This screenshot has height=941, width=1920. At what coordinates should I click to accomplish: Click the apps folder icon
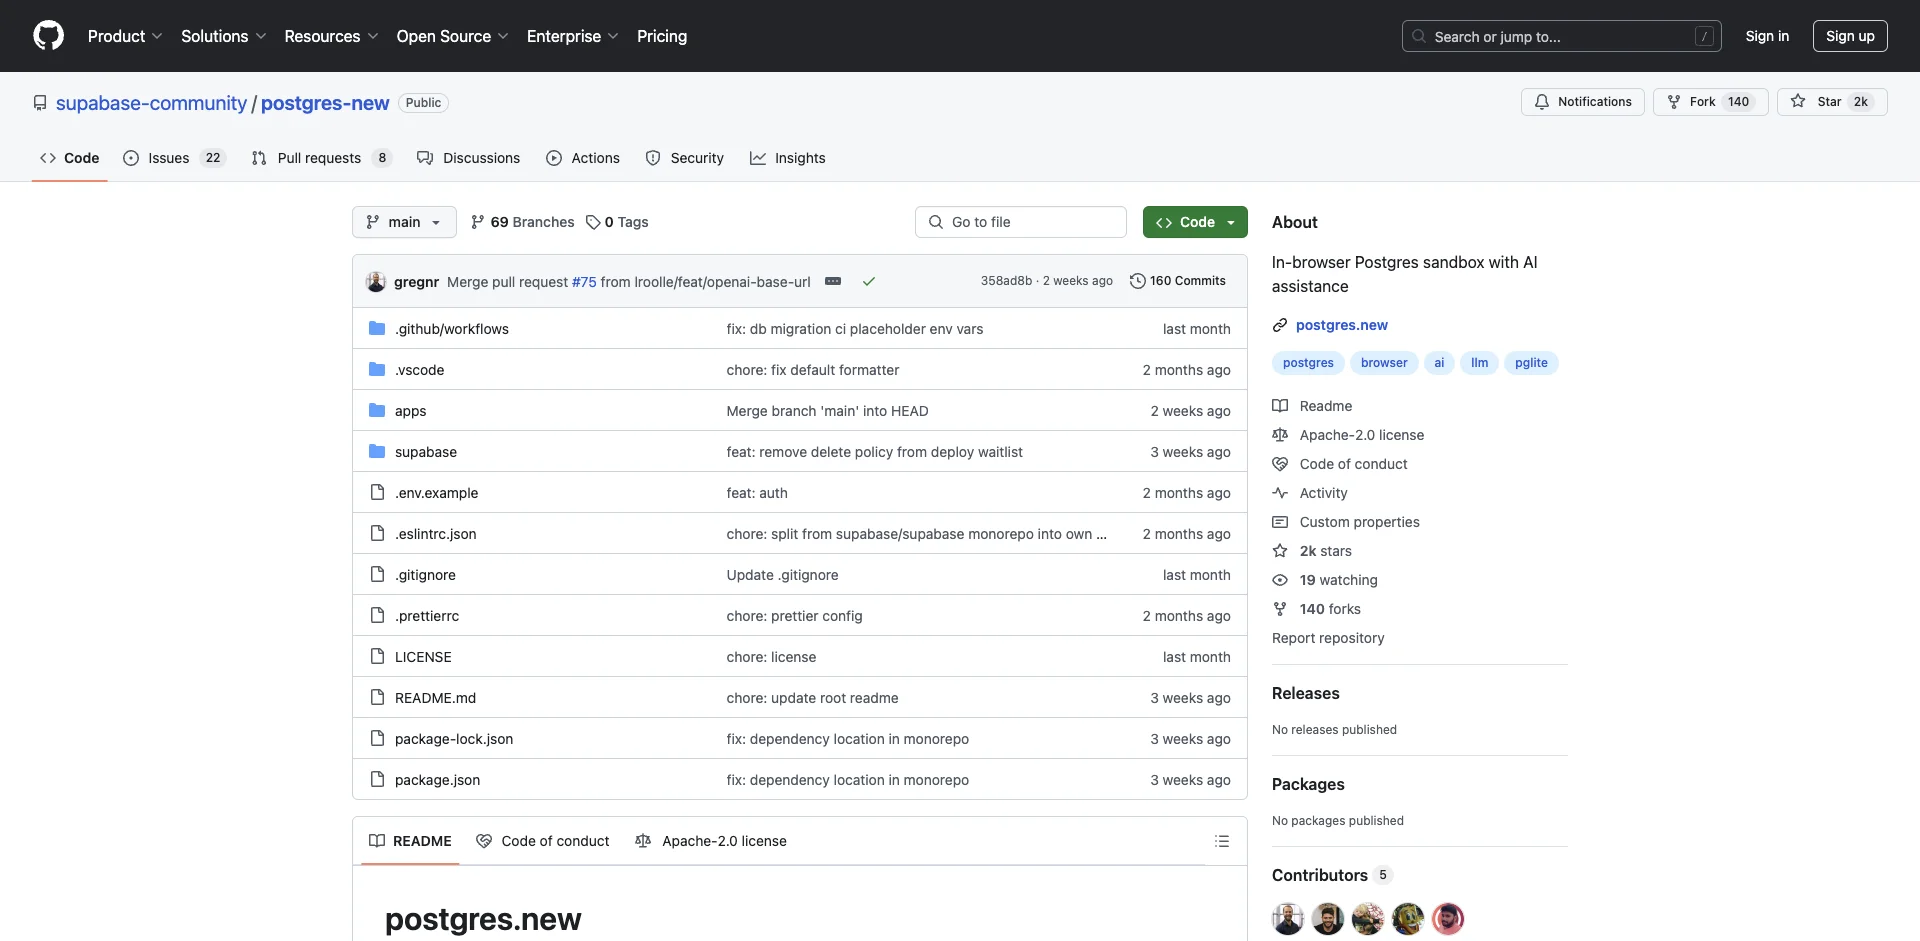377,411
